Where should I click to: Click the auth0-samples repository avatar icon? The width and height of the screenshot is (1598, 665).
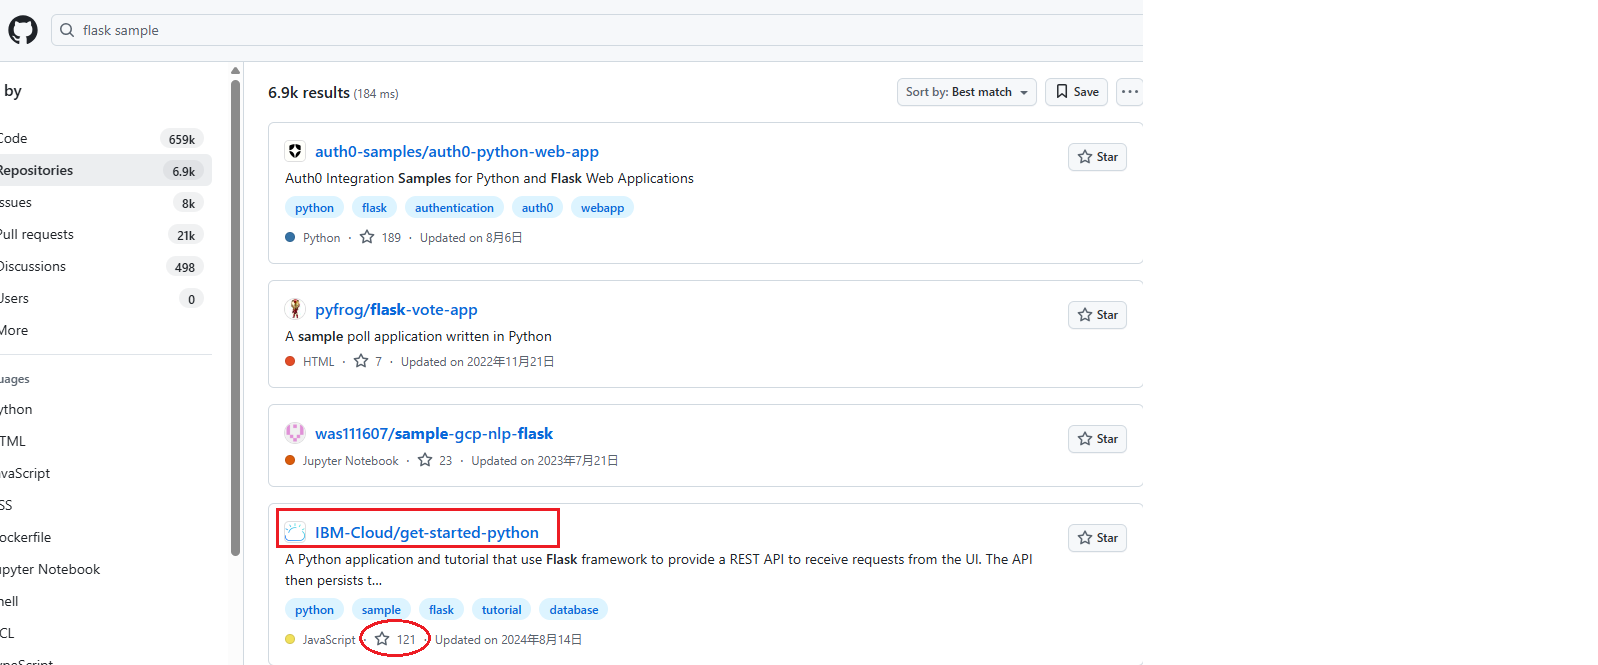295,151
